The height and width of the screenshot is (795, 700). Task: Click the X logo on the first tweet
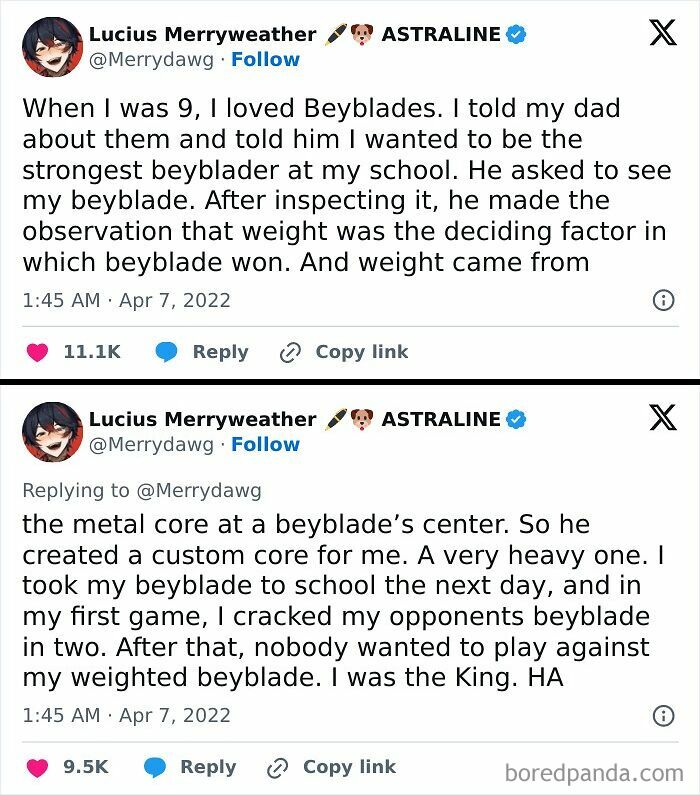662,33
